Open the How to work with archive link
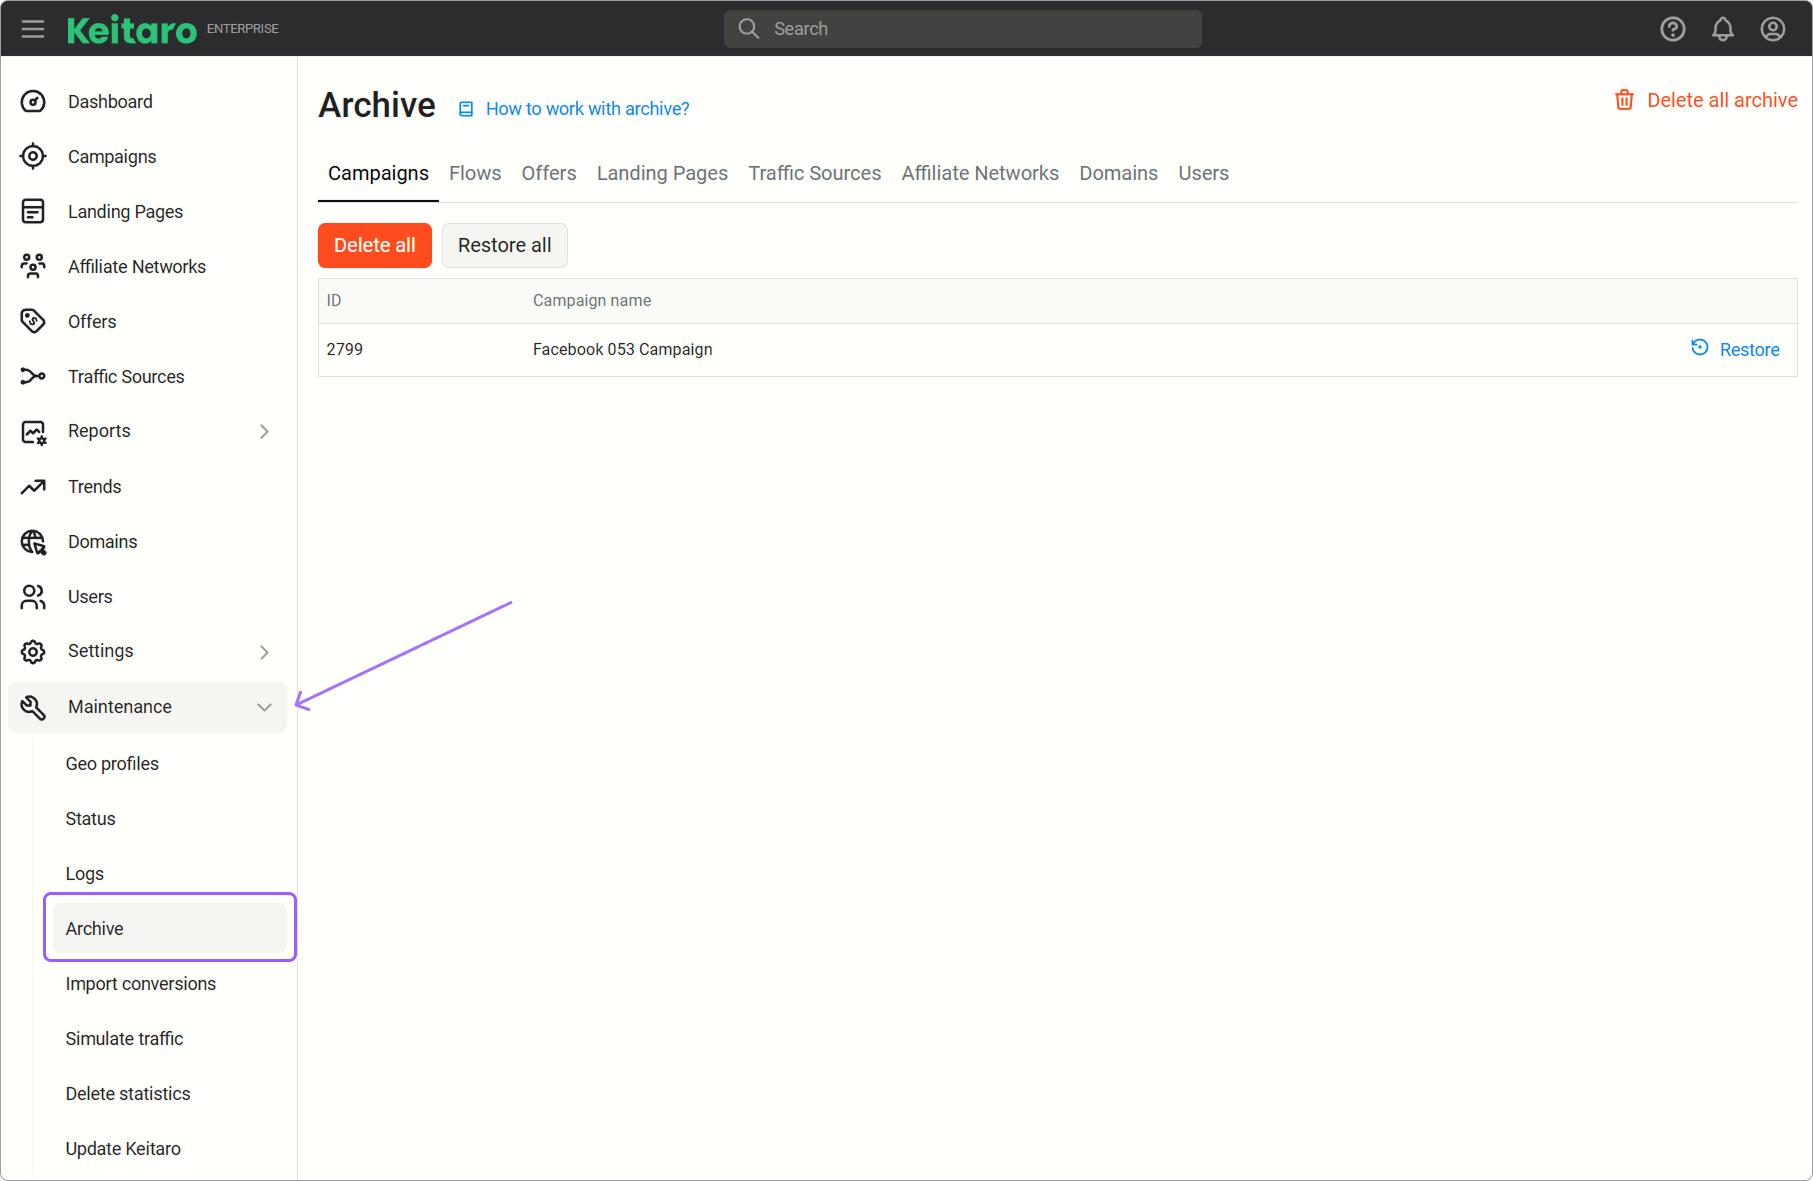Screen dimensions: 1813x1181 pyautogui.click(x=587, y=109)
